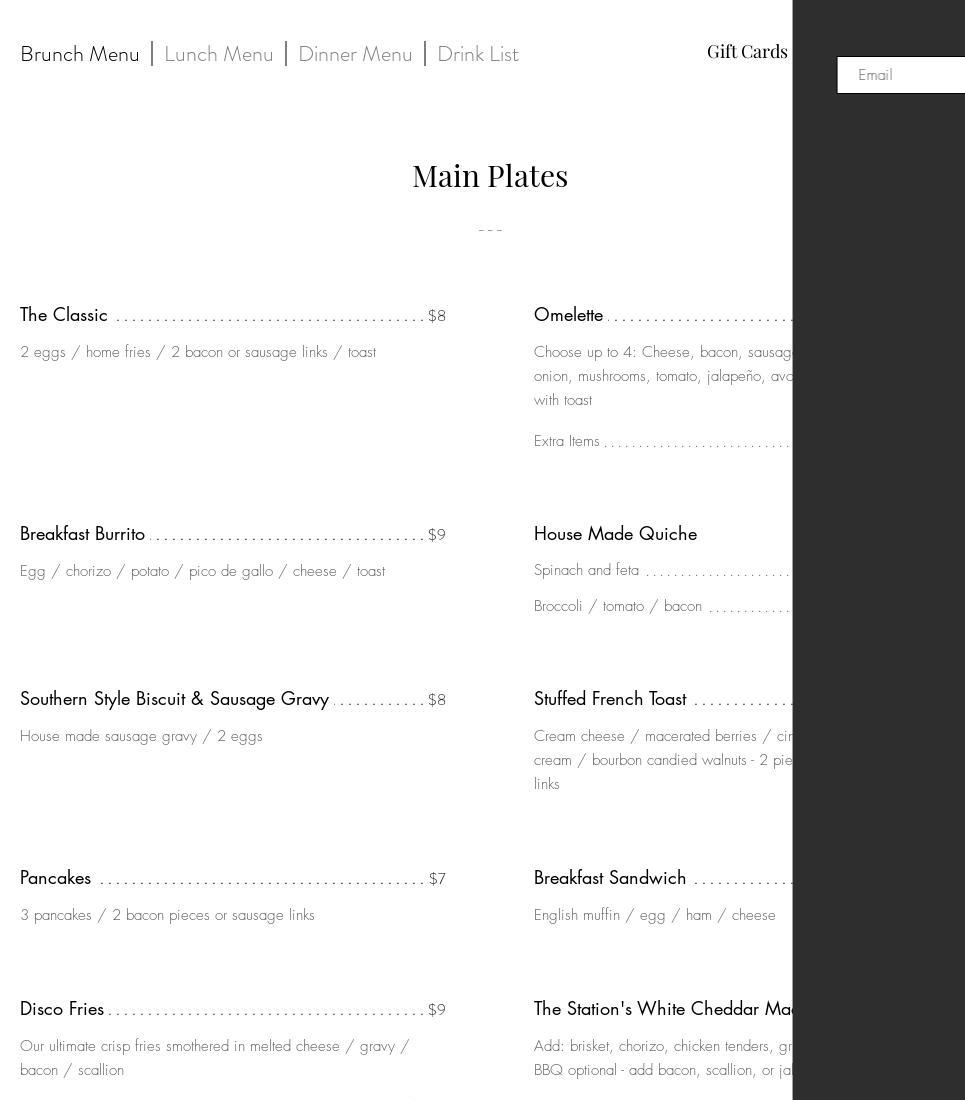Open the Gift Cards link
The width and height of the screenshot is (965, 1100).
coord(747,52)
